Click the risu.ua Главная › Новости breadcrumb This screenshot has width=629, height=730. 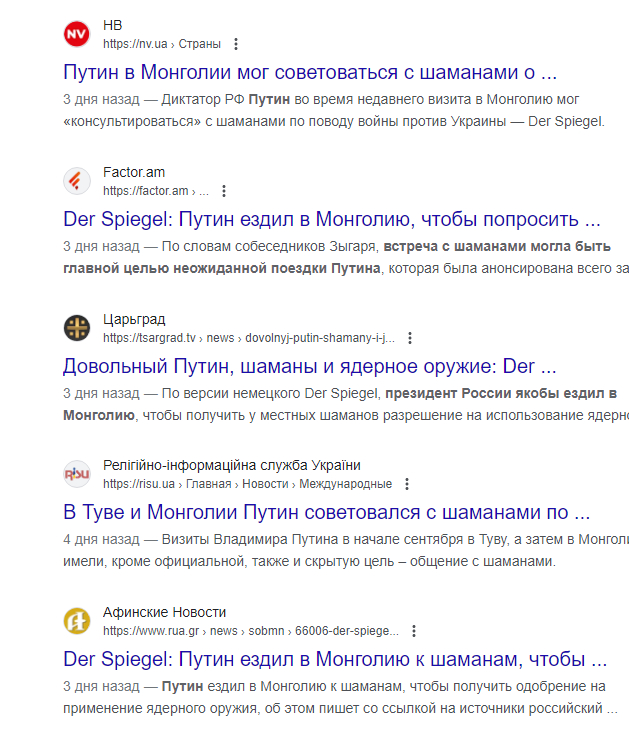click(248, 484)
